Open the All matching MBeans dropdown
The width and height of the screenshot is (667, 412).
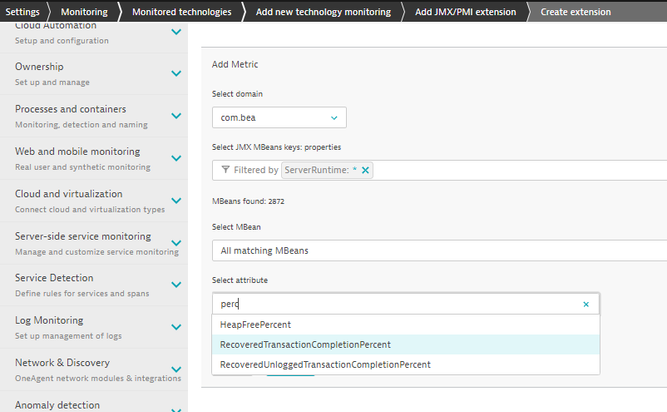click(x=440, y=251)
